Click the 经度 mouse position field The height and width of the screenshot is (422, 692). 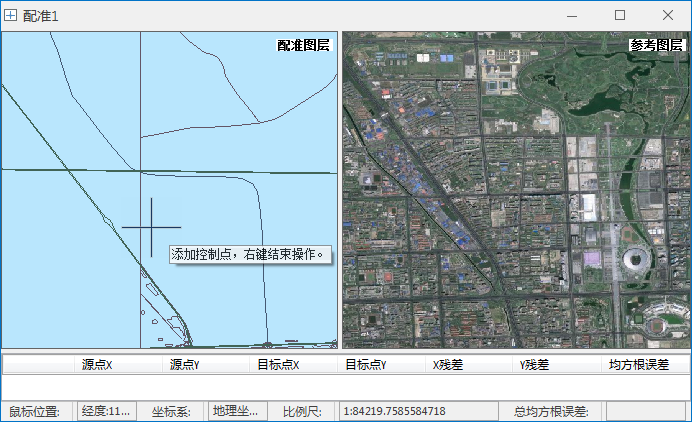coord(106,411)
